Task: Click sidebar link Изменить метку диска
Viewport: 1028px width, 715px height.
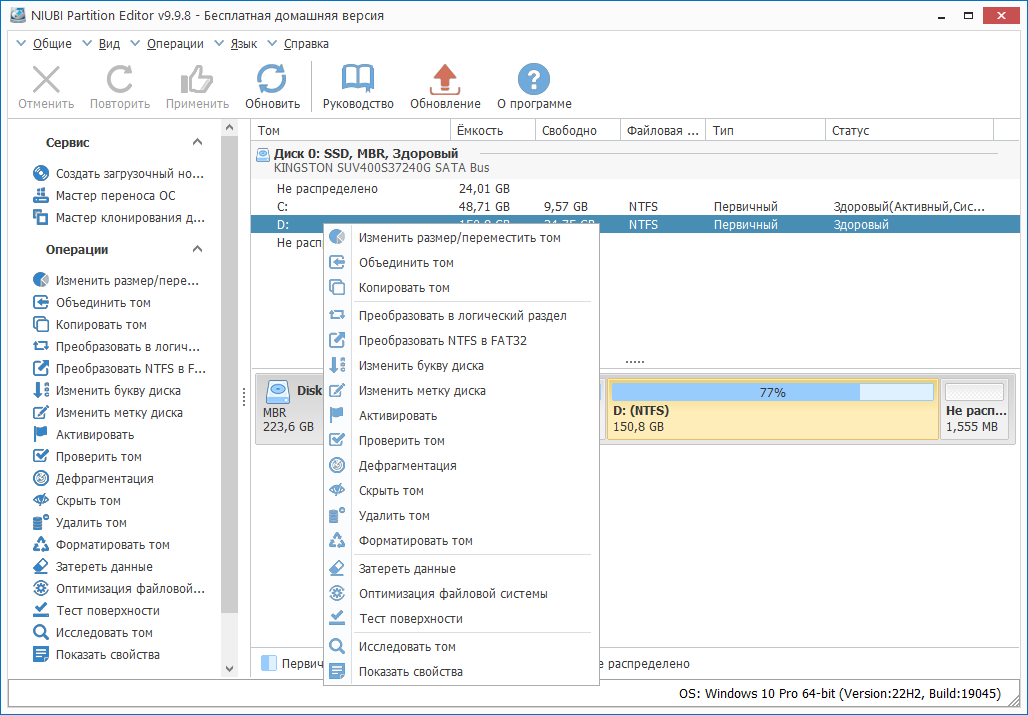Action: (119, 413)
